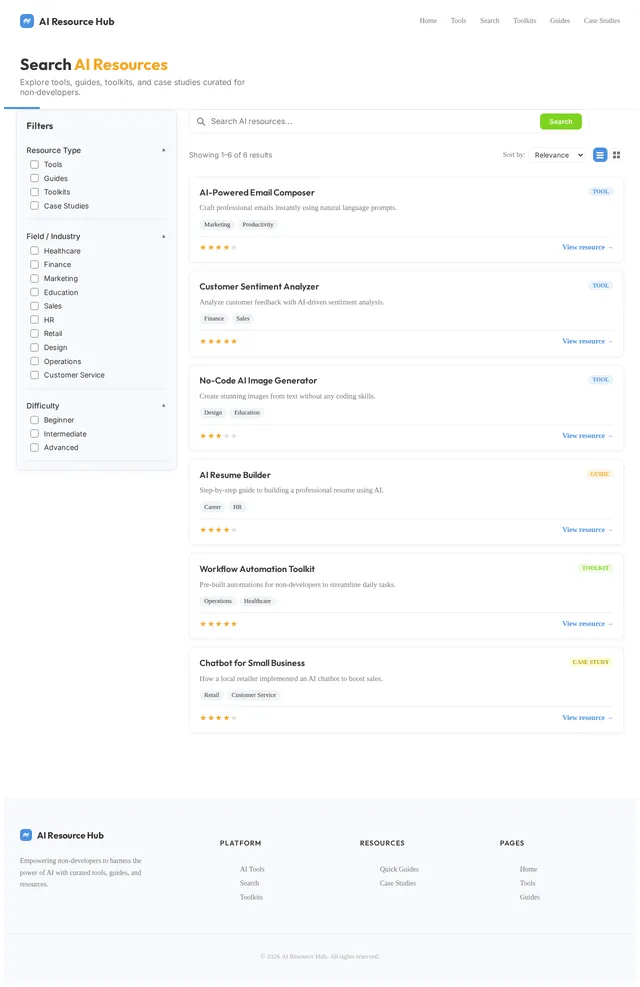Switch to grid view layout icon
The width and height of the screenshot is (640, 987).
tap(616, 155)
